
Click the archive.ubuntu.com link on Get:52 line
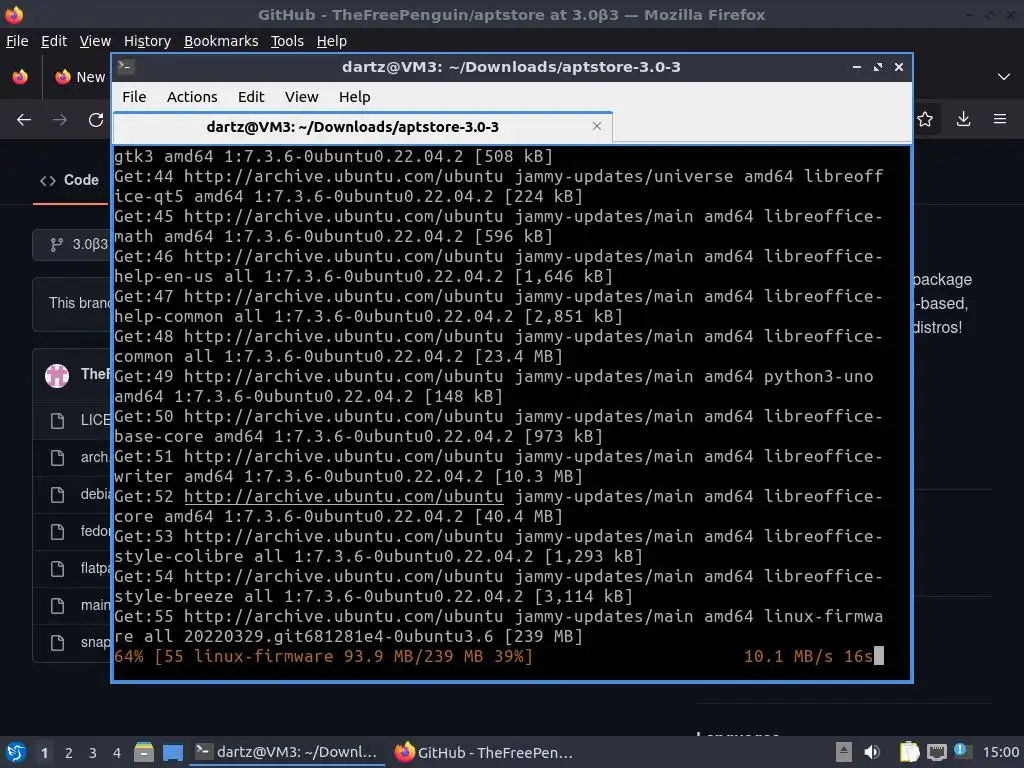(x=344, y=496)
